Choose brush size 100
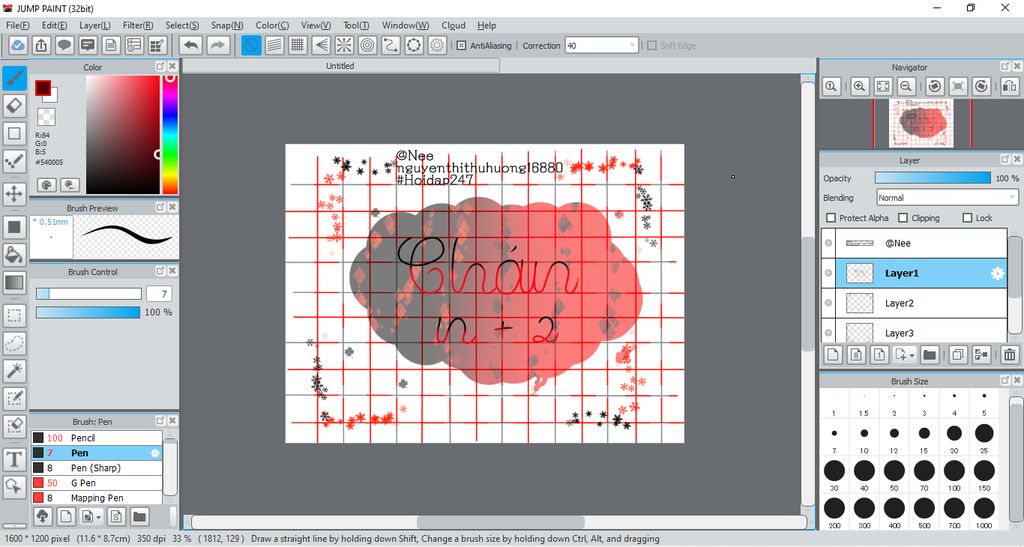The image size is (1024, 547). [954, 473]
